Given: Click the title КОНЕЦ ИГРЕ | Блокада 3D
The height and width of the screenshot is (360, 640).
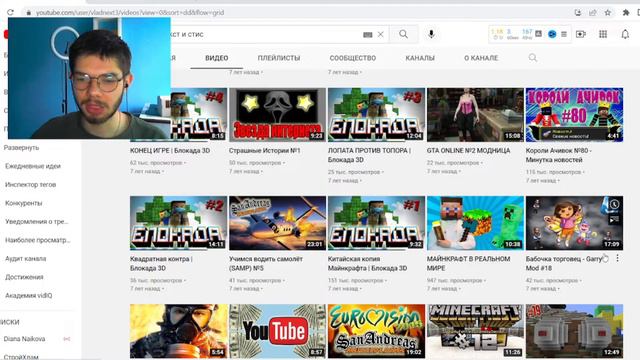Looking at the screenshot, I should (170, 151).
